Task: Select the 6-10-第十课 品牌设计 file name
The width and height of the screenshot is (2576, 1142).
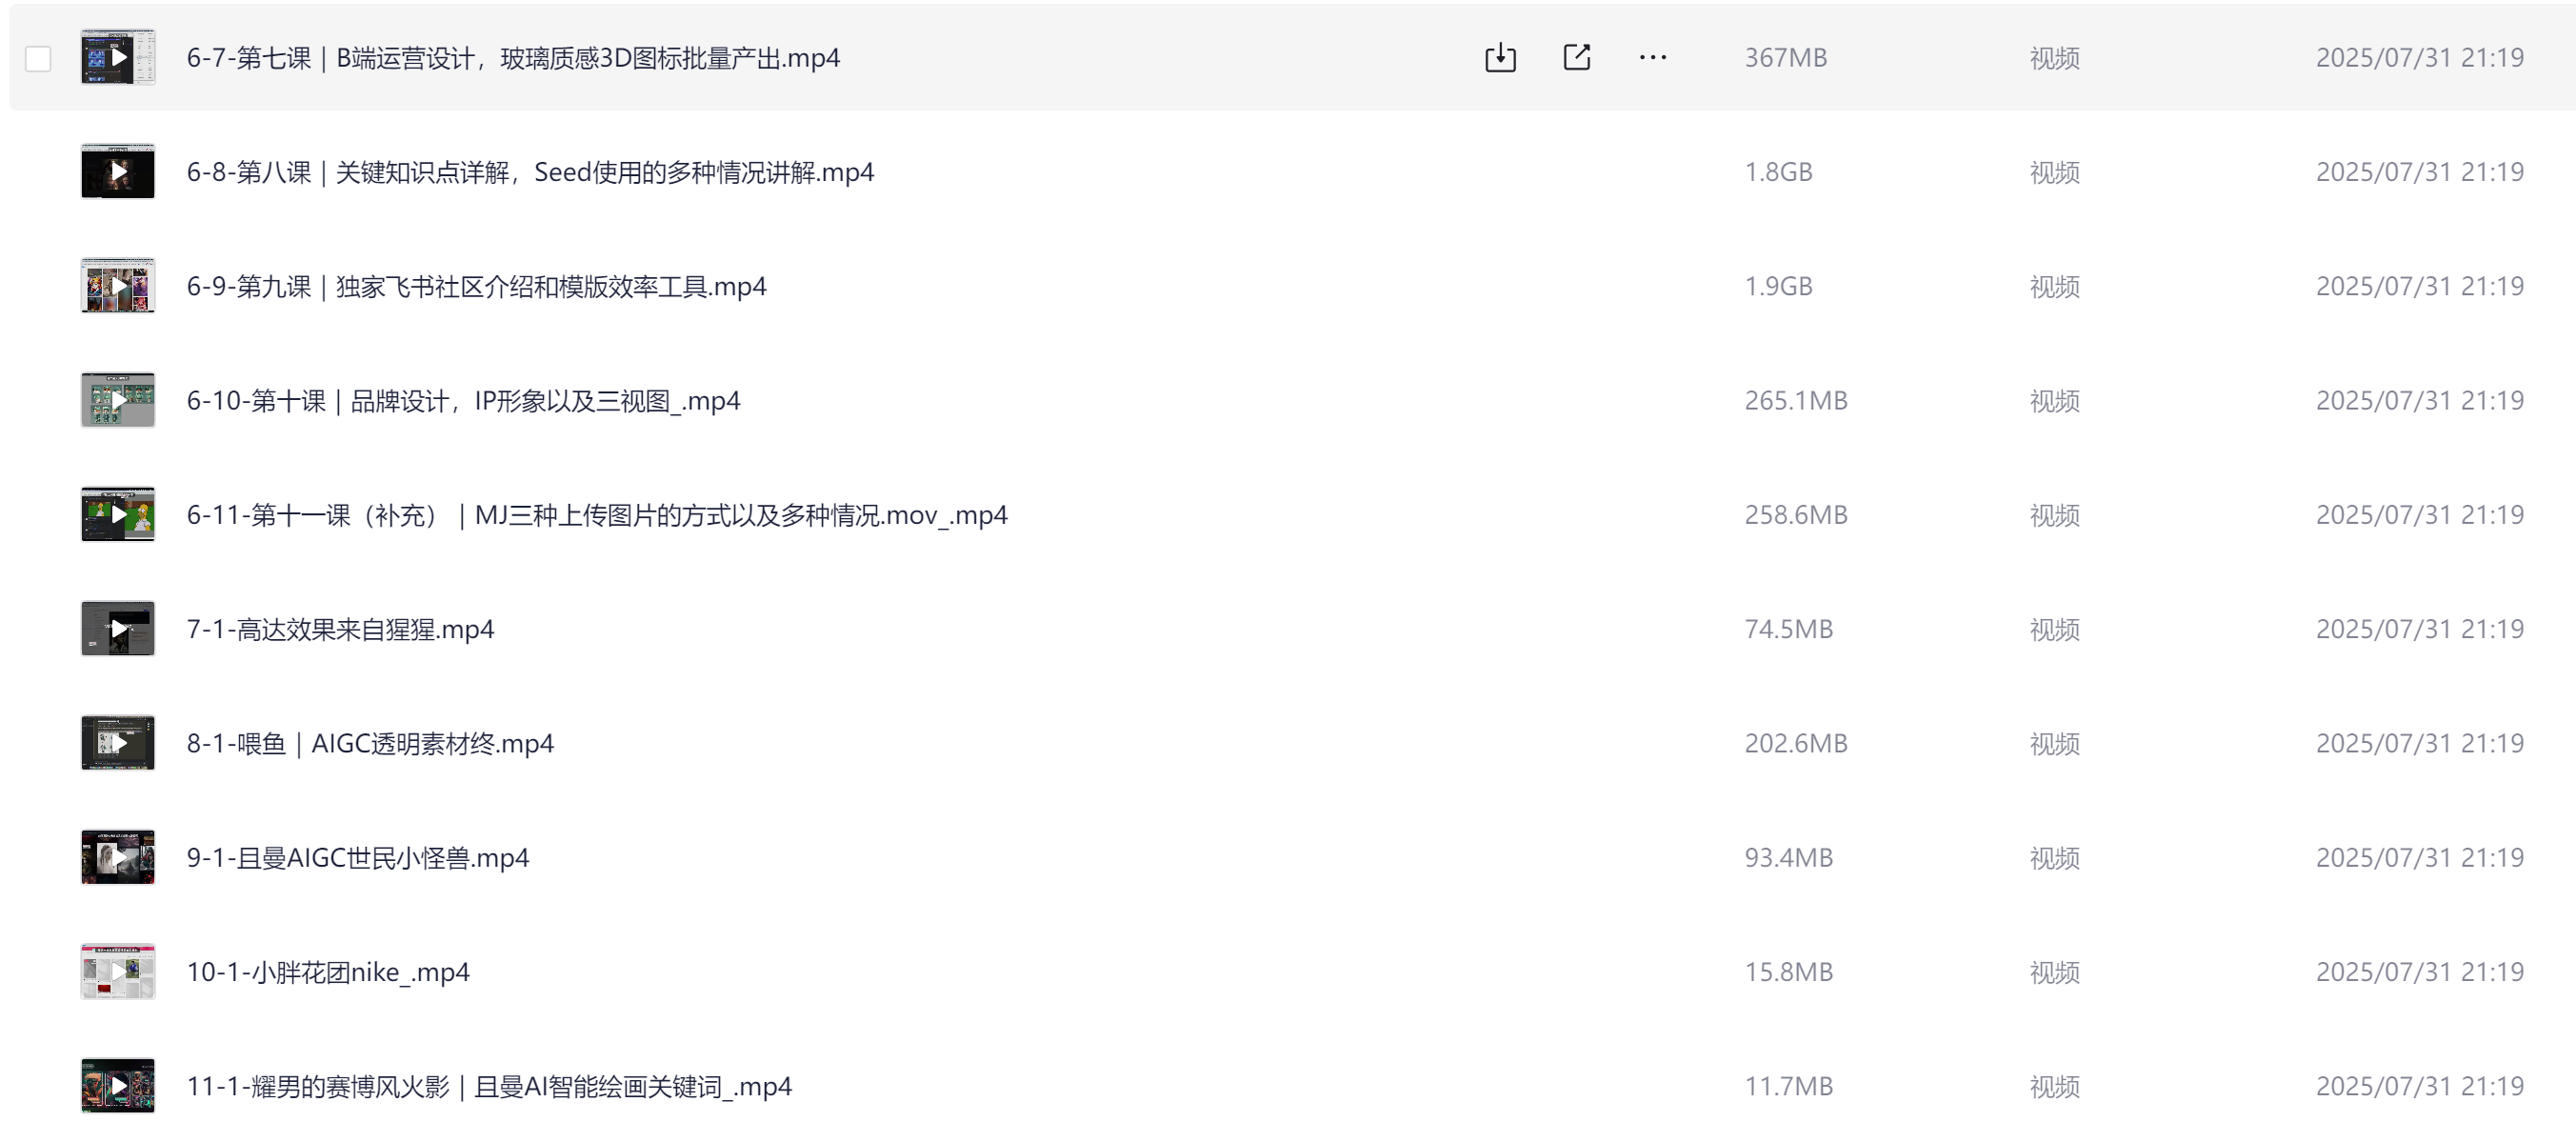Action: [463, 400]
